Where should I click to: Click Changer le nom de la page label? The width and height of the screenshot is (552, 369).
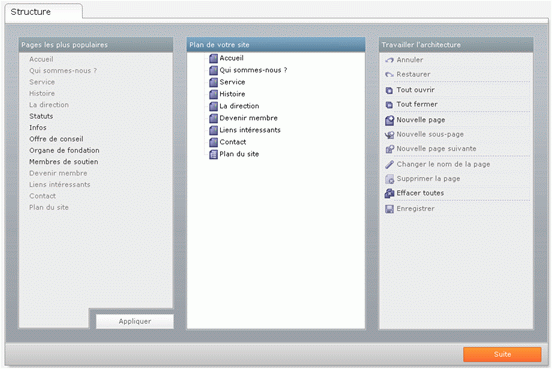443,164
